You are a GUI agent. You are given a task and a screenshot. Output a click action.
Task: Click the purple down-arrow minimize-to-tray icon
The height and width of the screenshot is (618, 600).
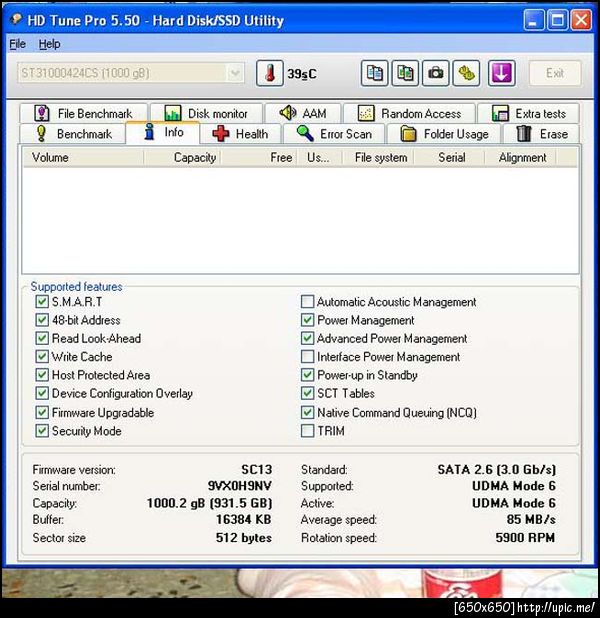pyautogui.click(x=501, y=73)
